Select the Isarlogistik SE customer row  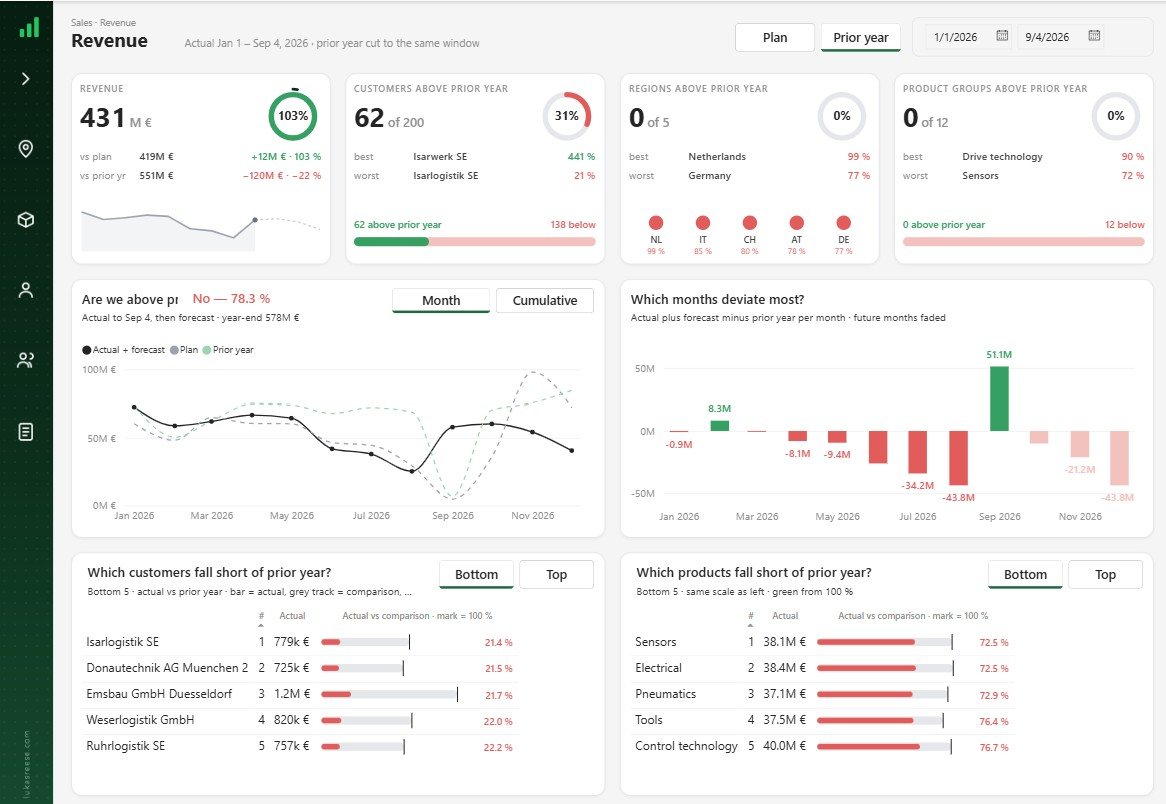pos(301,642)
